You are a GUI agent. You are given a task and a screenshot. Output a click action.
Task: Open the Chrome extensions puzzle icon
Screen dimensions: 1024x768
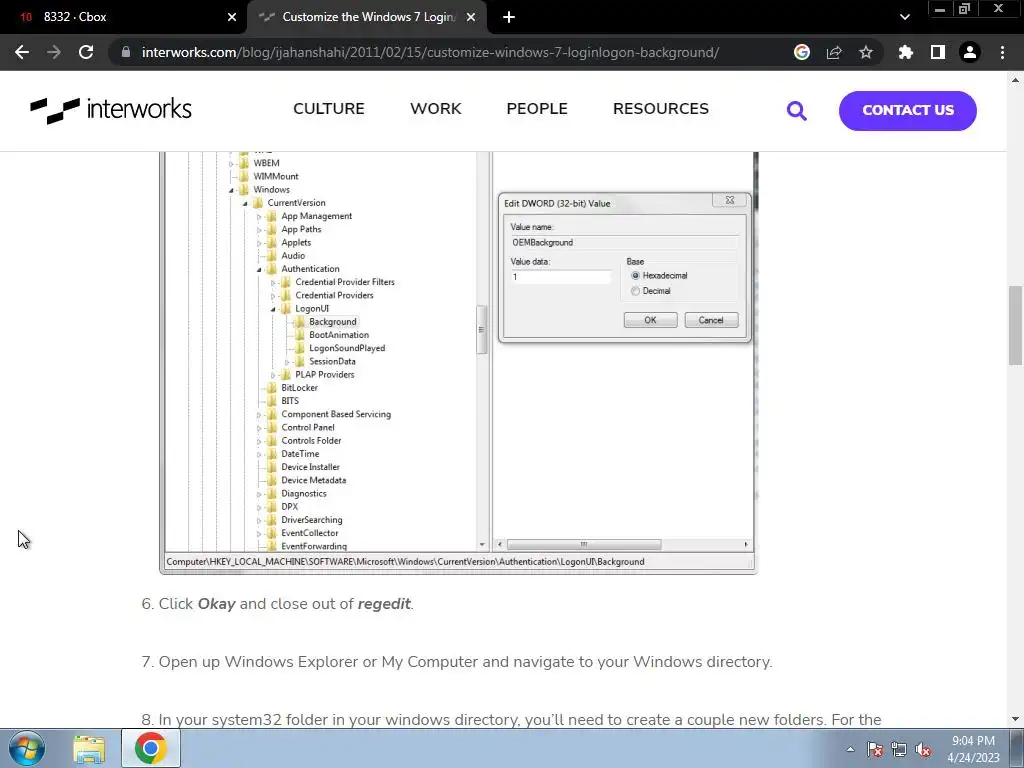905,52
